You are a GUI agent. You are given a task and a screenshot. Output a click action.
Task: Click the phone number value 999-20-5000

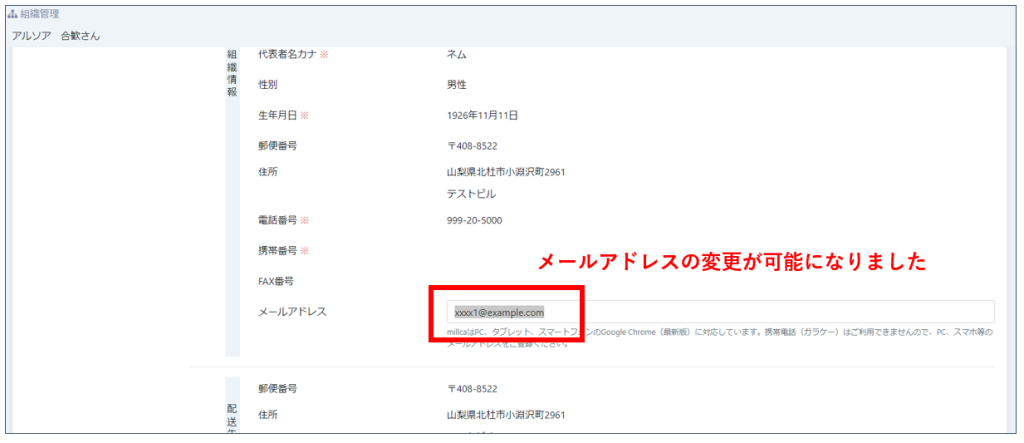474,220
